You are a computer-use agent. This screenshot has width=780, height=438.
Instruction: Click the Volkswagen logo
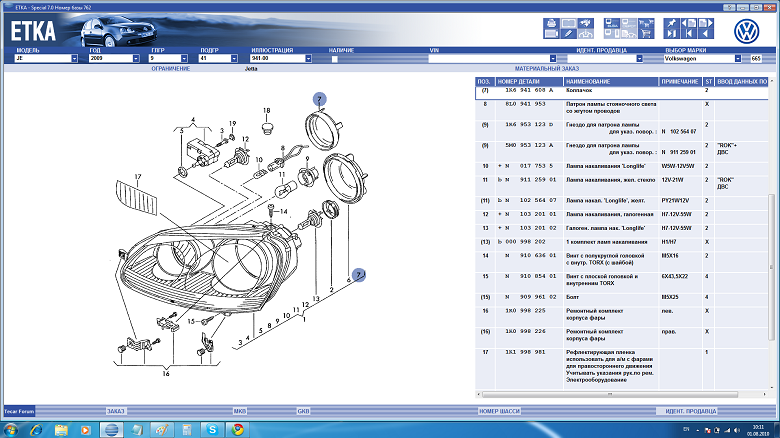point(747,31)
